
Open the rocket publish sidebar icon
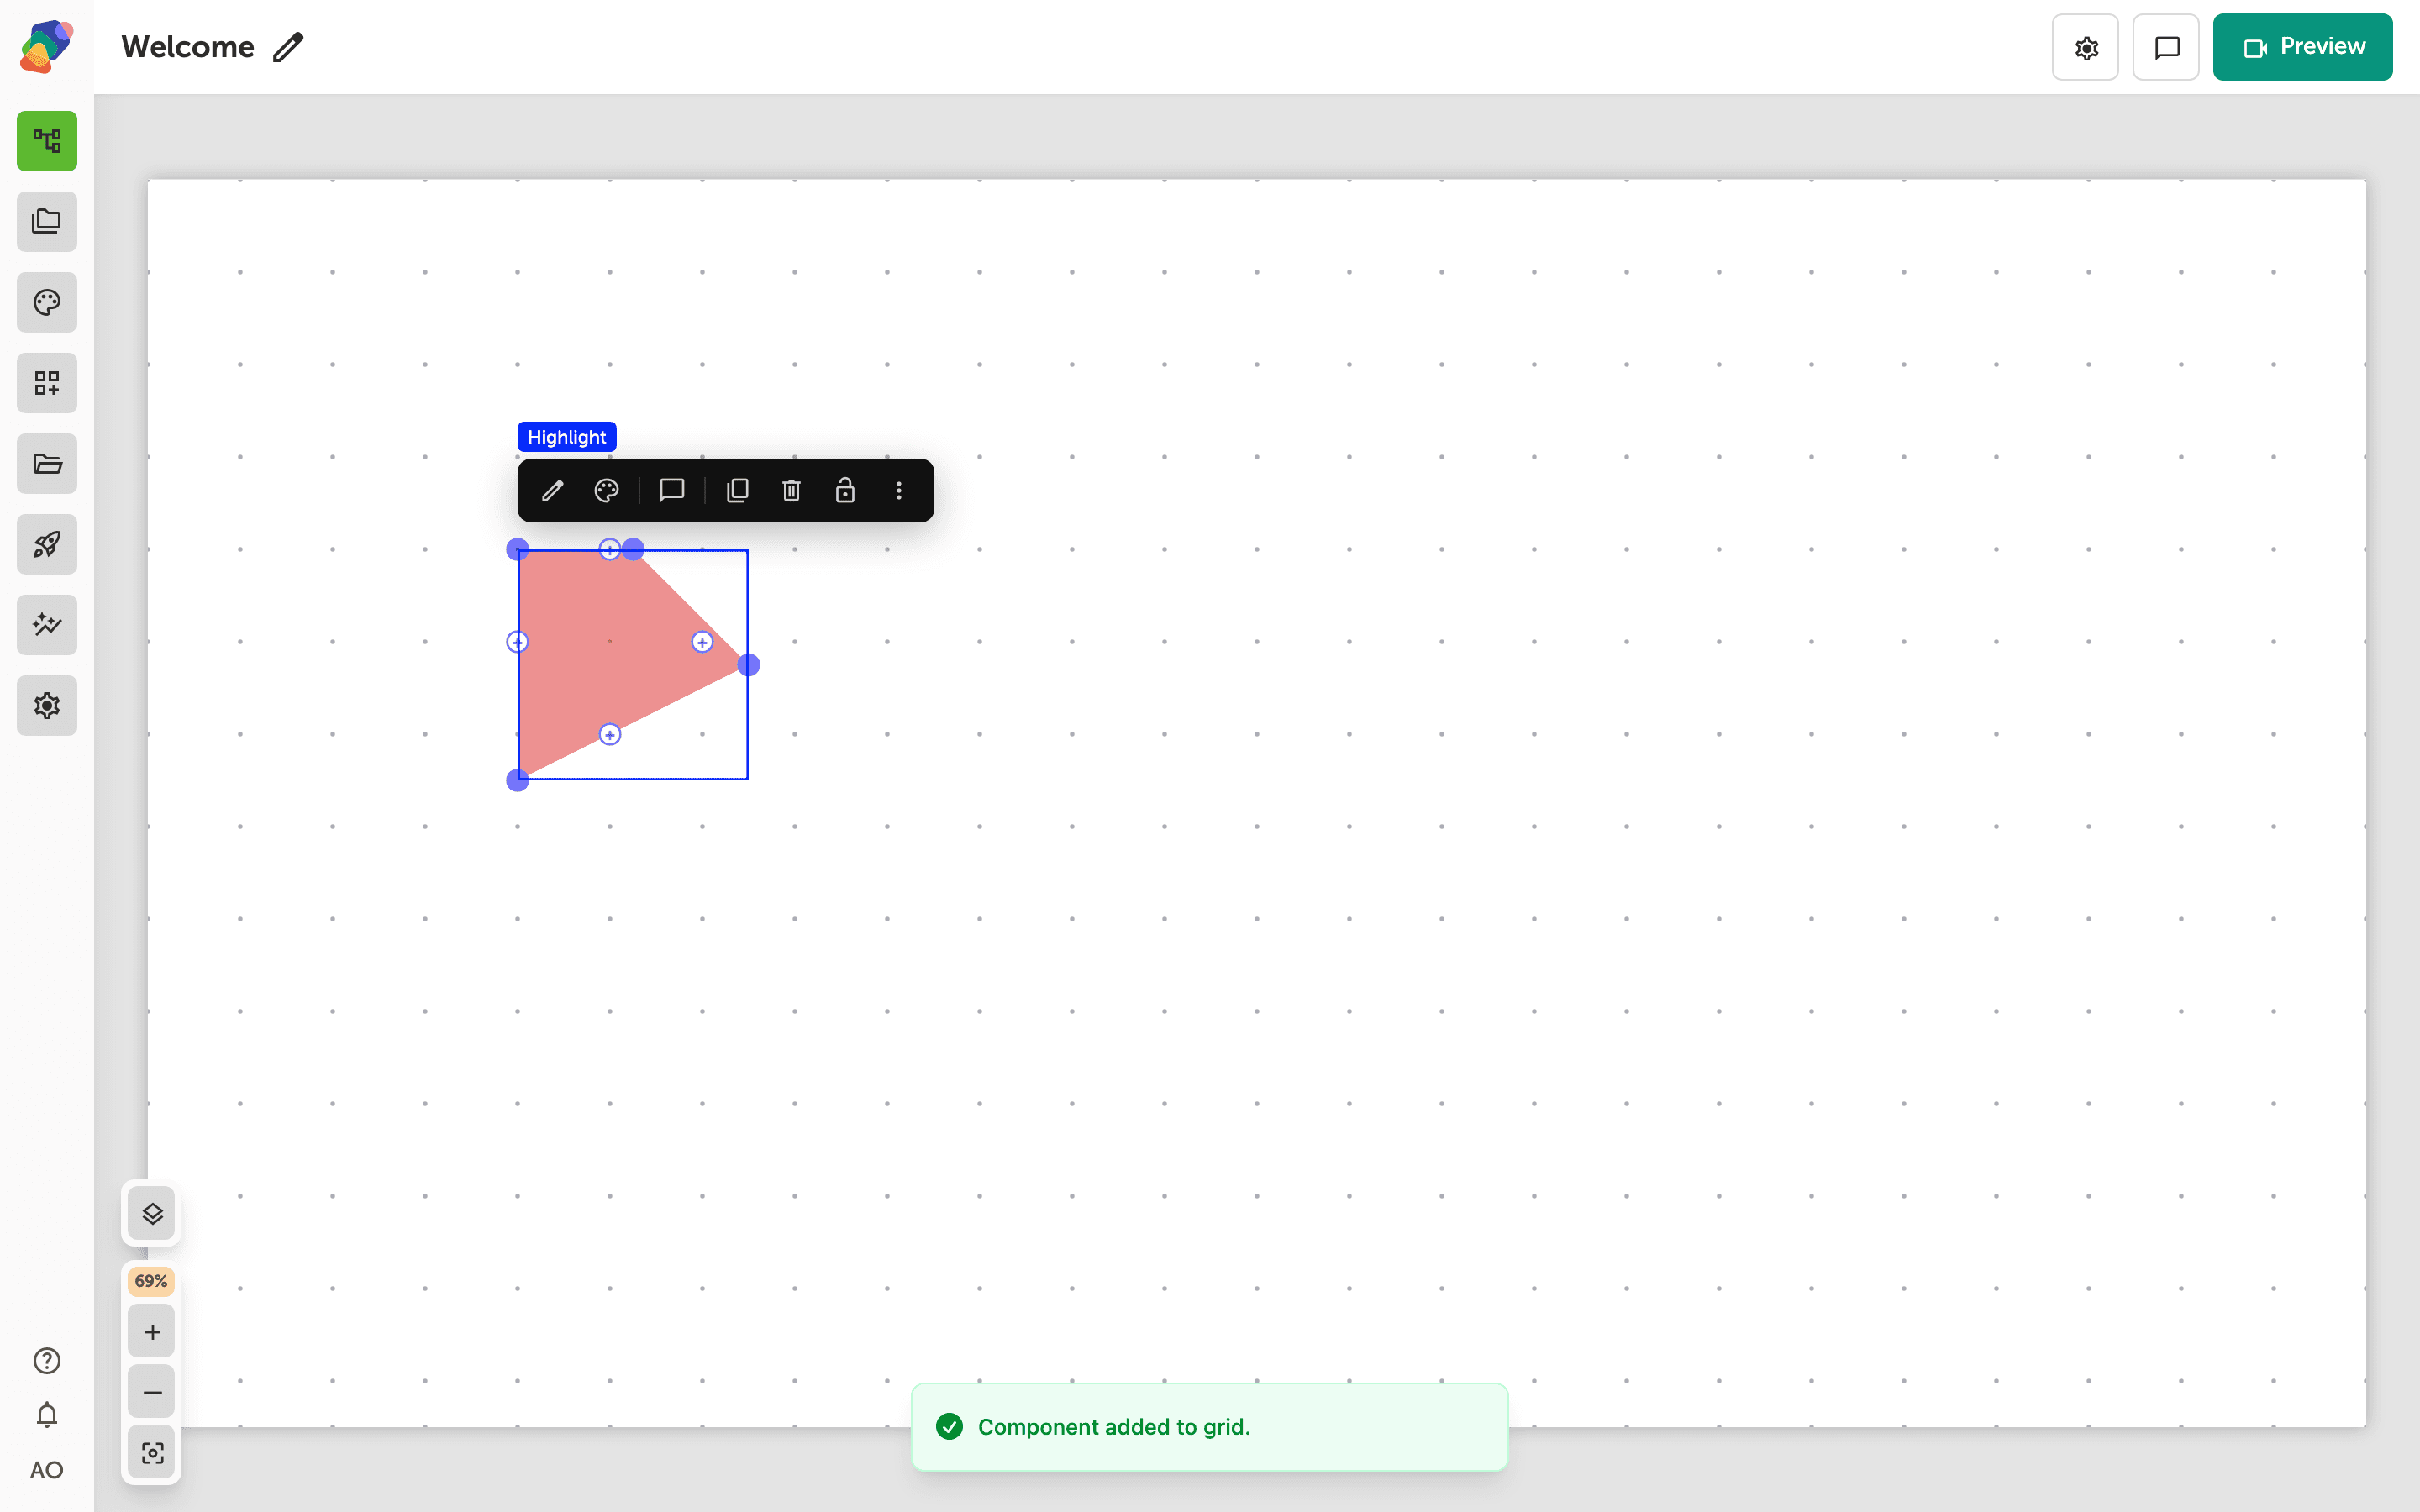pyautogui.click(x=47, y=544)
